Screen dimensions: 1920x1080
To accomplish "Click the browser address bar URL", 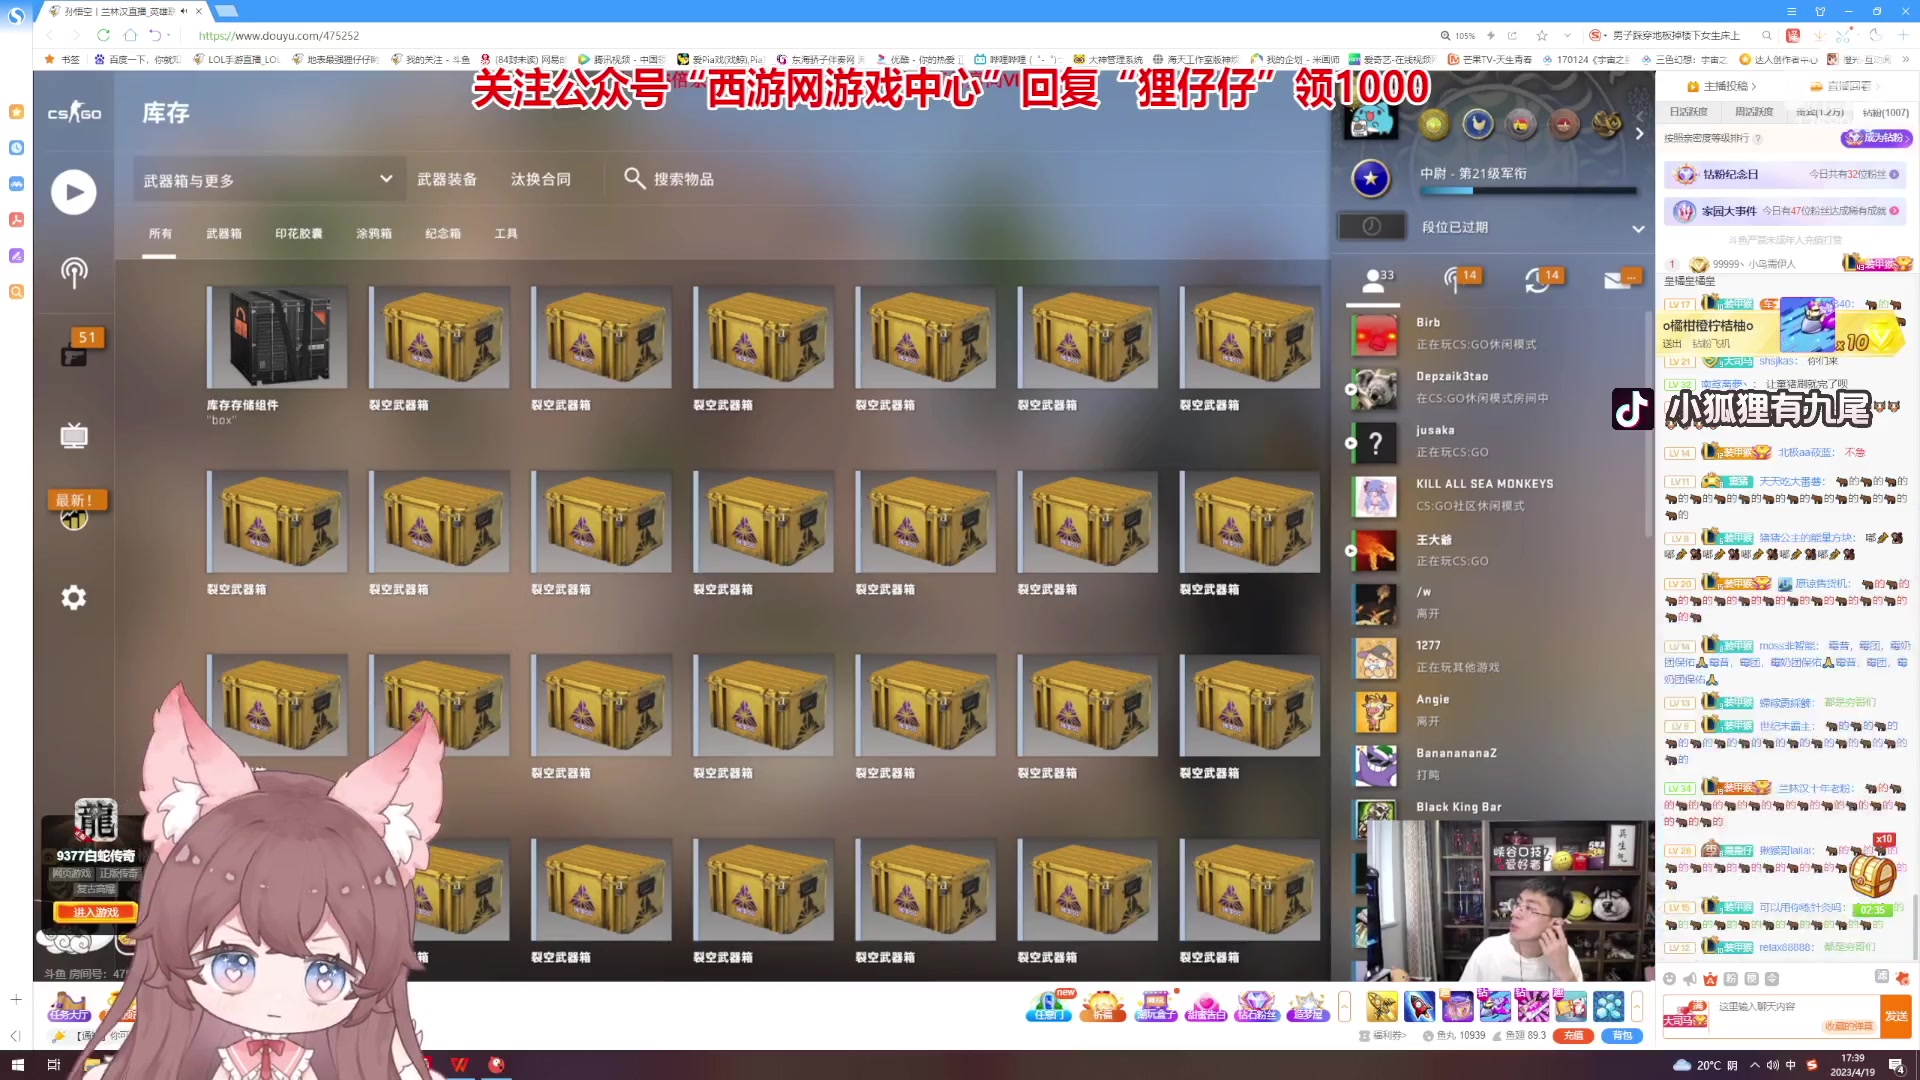I will click(279, 35).
